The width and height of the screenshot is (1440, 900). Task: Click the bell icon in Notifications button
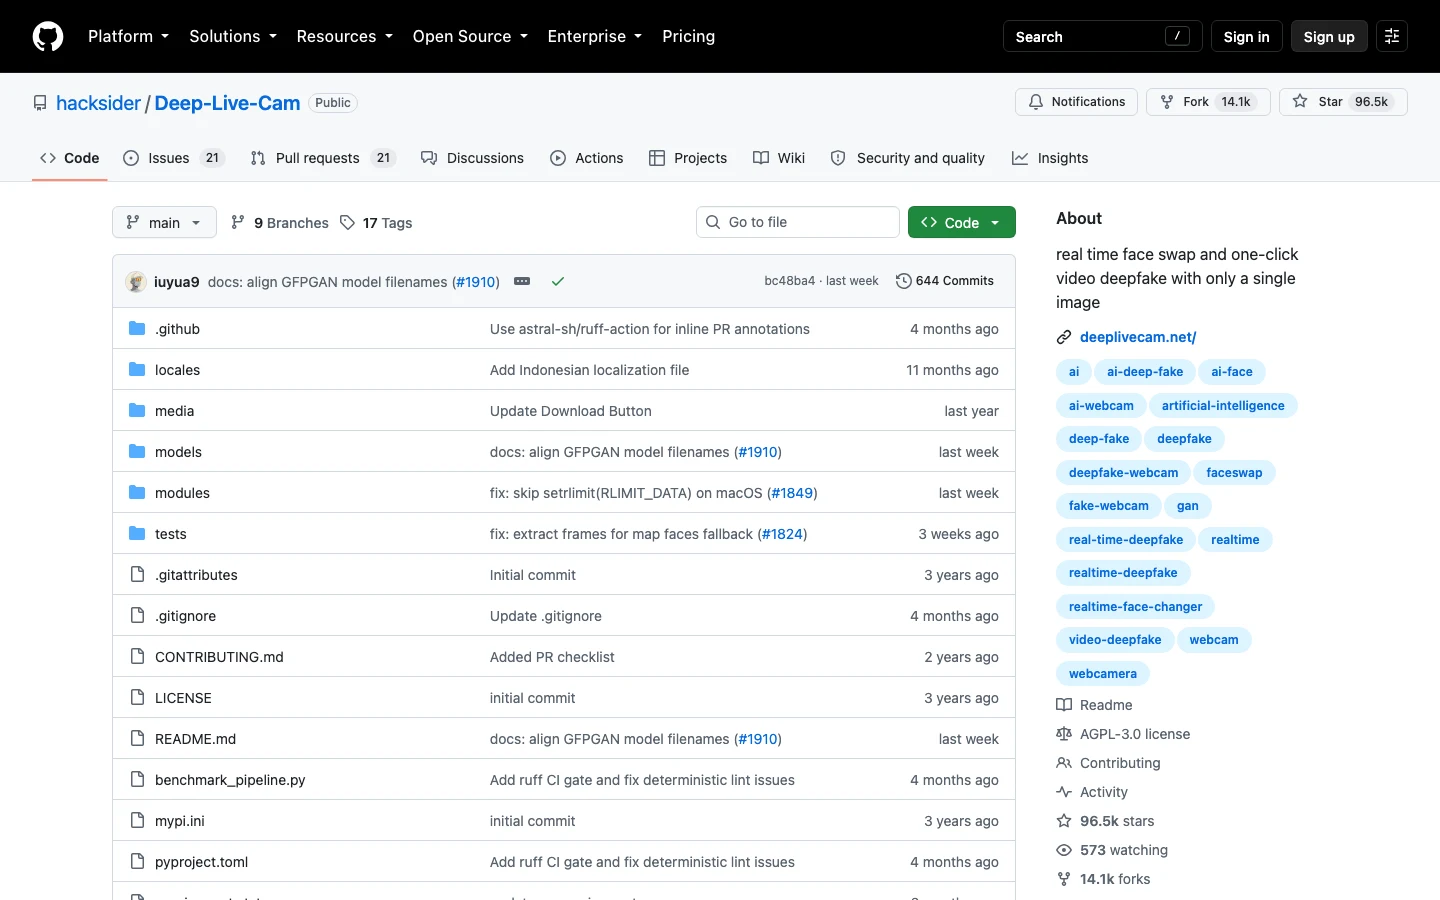pyautogui.click(x=1036, y=102)
